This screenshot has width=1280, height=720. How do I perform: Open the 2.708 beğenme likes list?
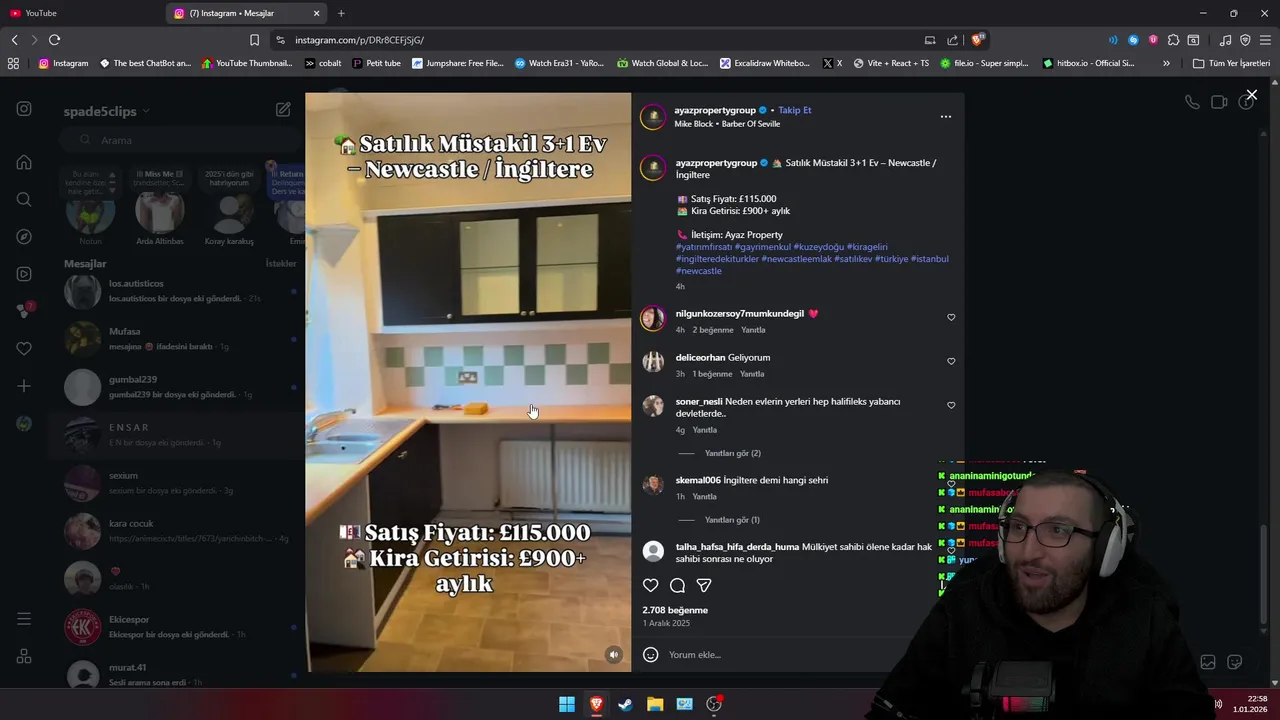675,610
